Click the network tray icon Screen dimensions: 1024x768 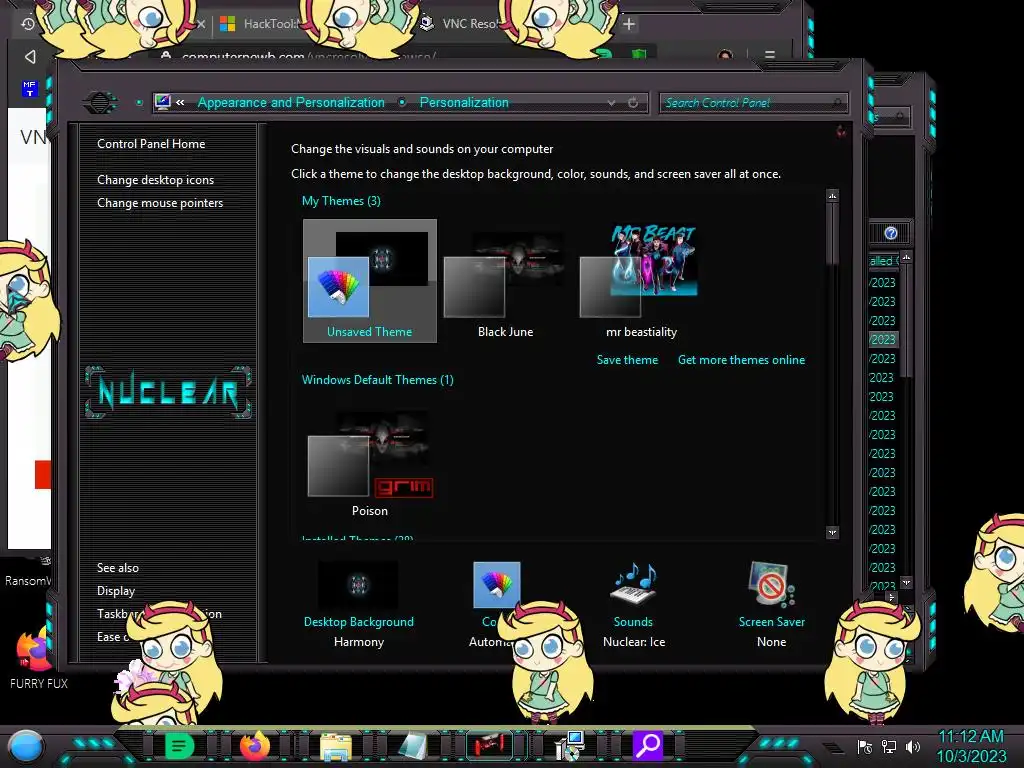tap(889, 746)
